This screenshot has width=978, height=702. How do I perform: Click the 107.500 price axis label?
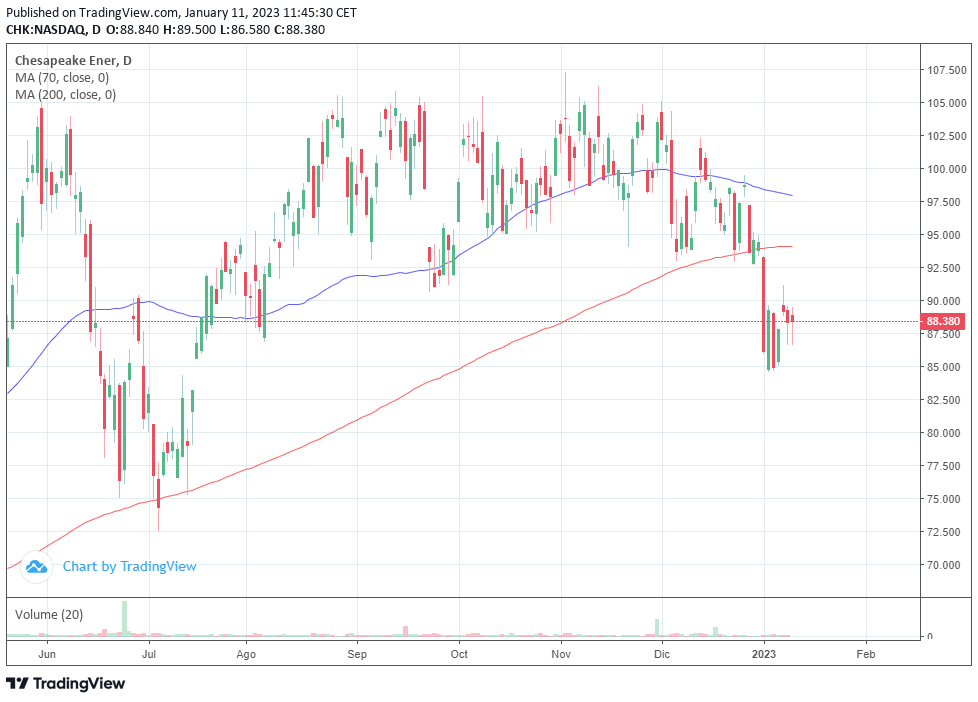coord(946,70)
